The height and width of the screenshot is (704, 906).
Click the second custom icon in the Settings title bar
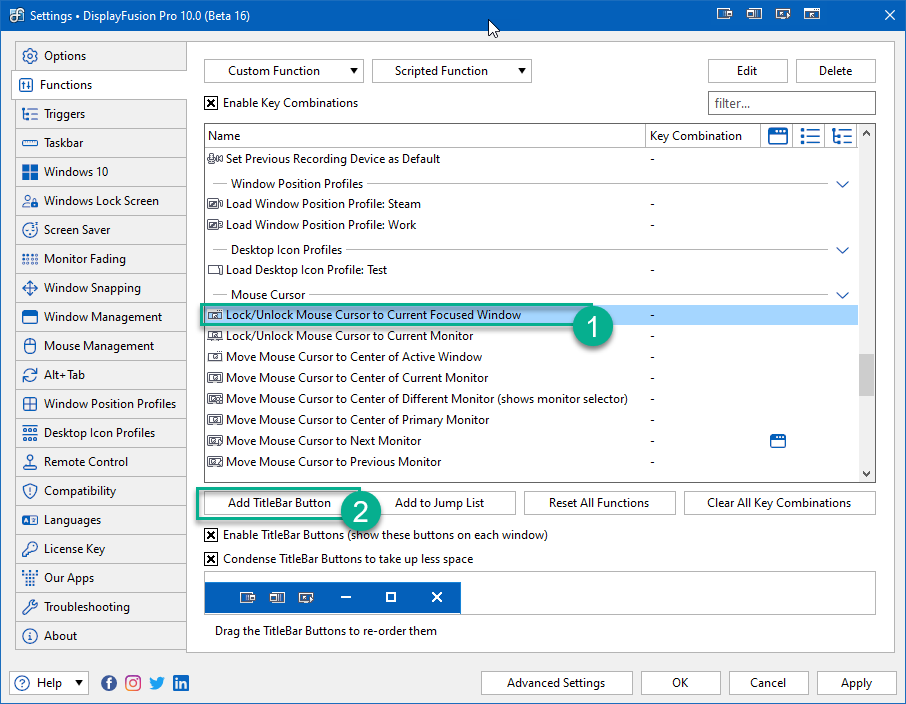point(754,14)
